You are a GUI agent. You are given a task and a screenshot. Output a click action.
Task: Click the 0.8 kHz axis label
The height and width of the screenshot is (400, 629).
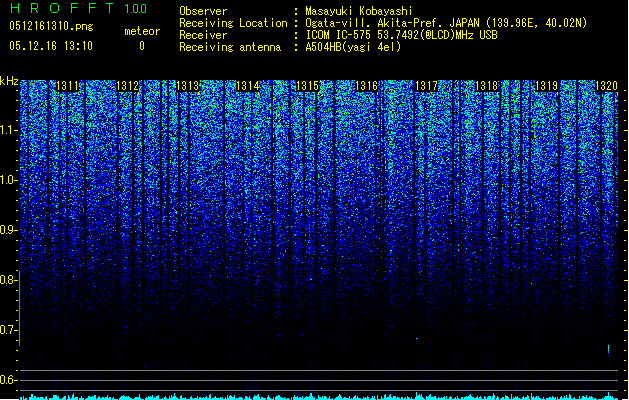(8, 280)
